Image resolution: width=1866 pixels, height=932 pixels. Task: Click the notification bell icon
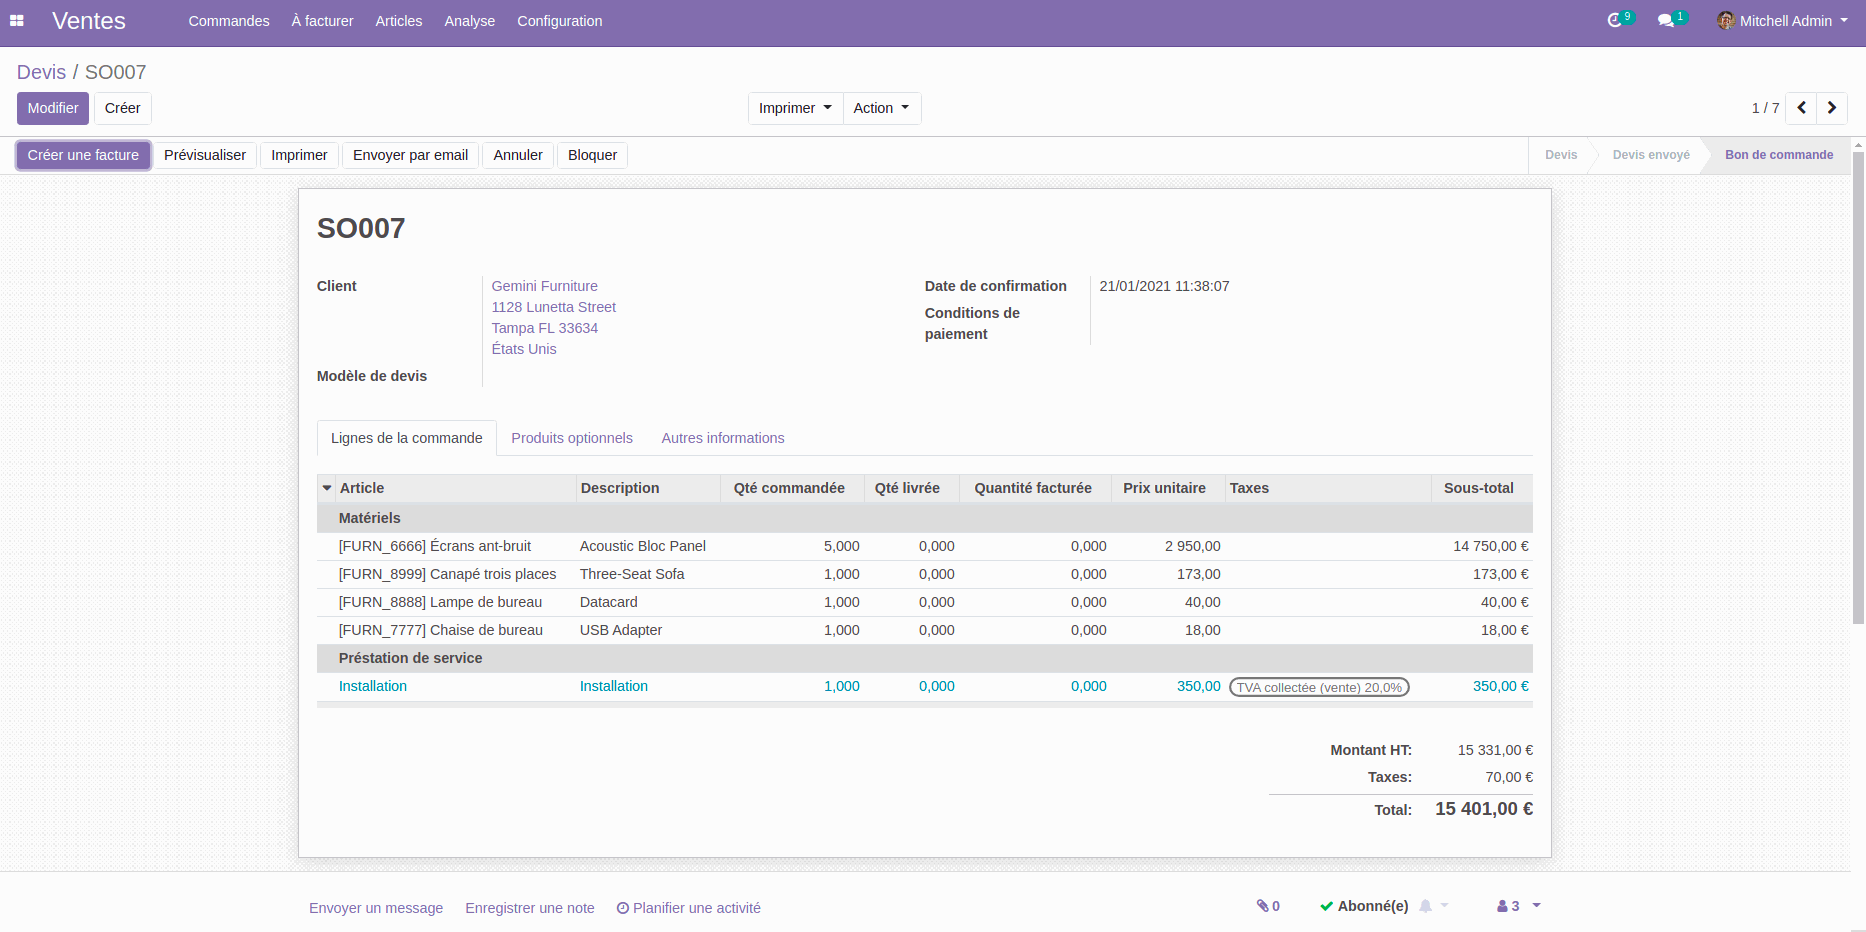coord(1426,906)
